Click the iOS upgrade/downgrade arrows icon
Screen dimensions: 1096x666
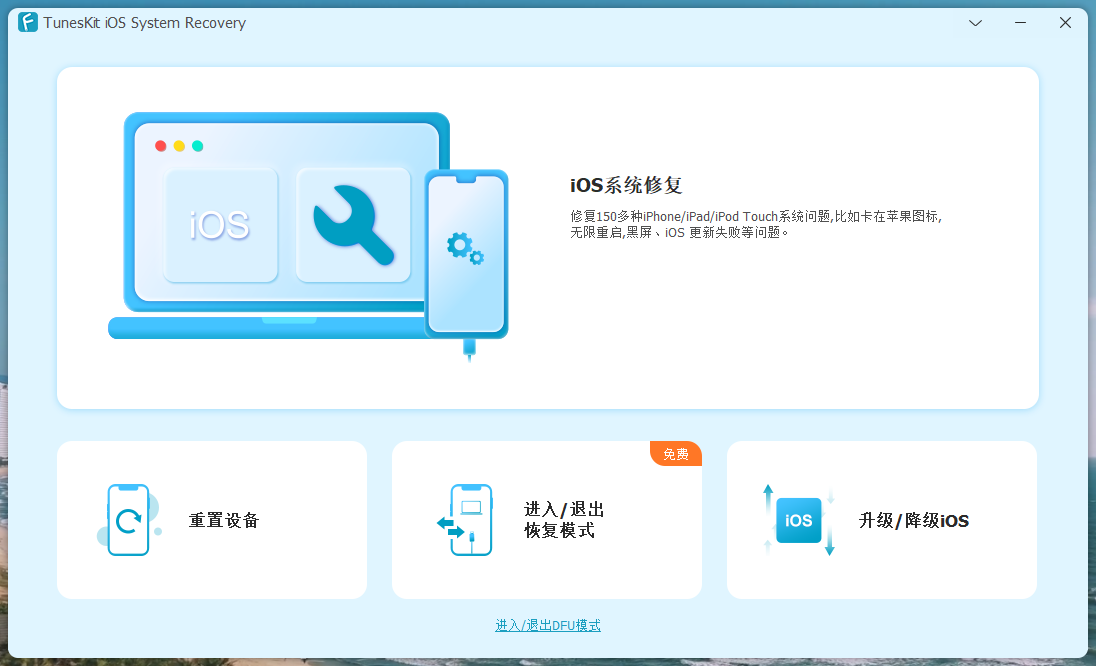click(x=798, y=520)
